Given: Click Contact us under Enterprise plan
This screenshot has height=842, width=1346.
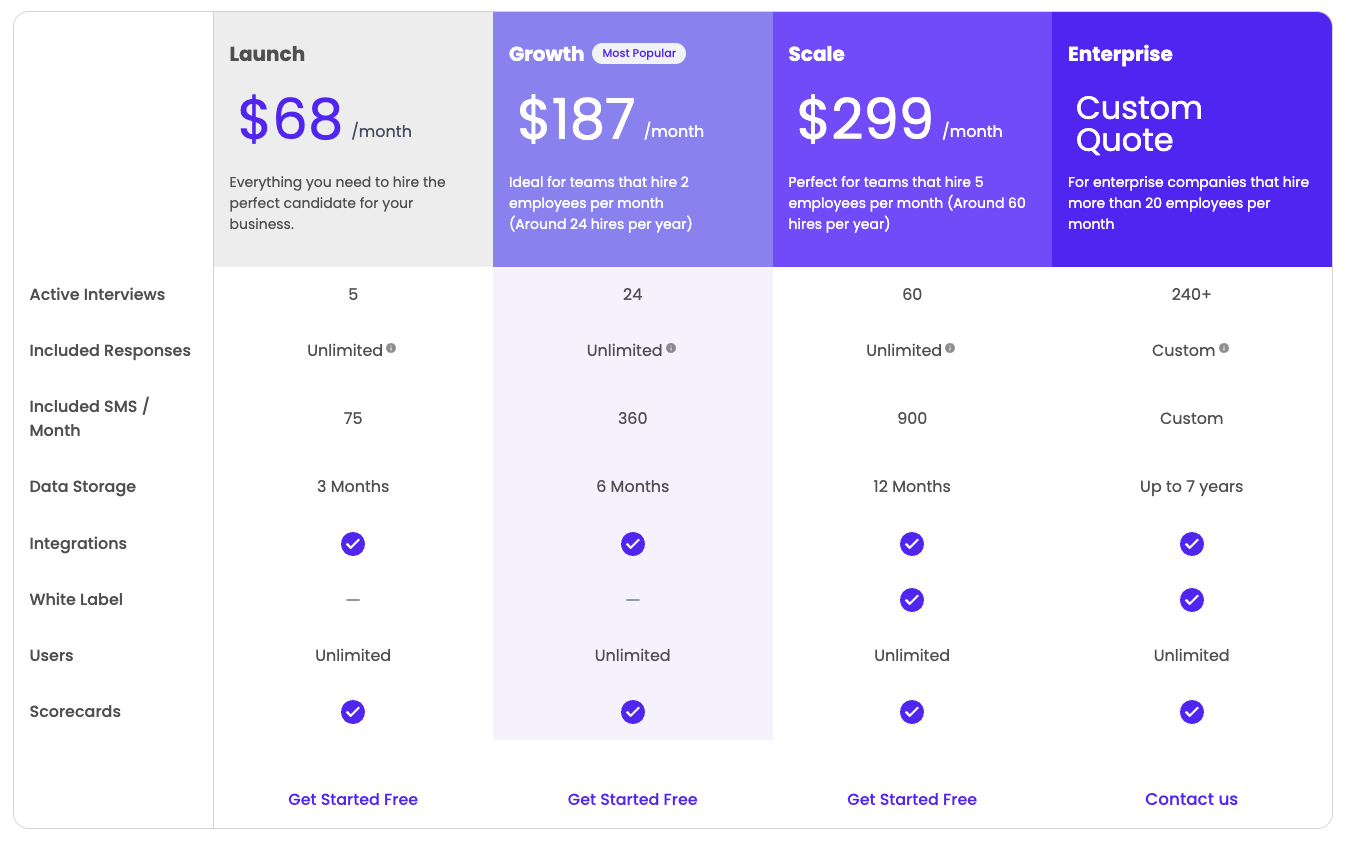Looking at the screenshot, I should tap(1192, 799).
